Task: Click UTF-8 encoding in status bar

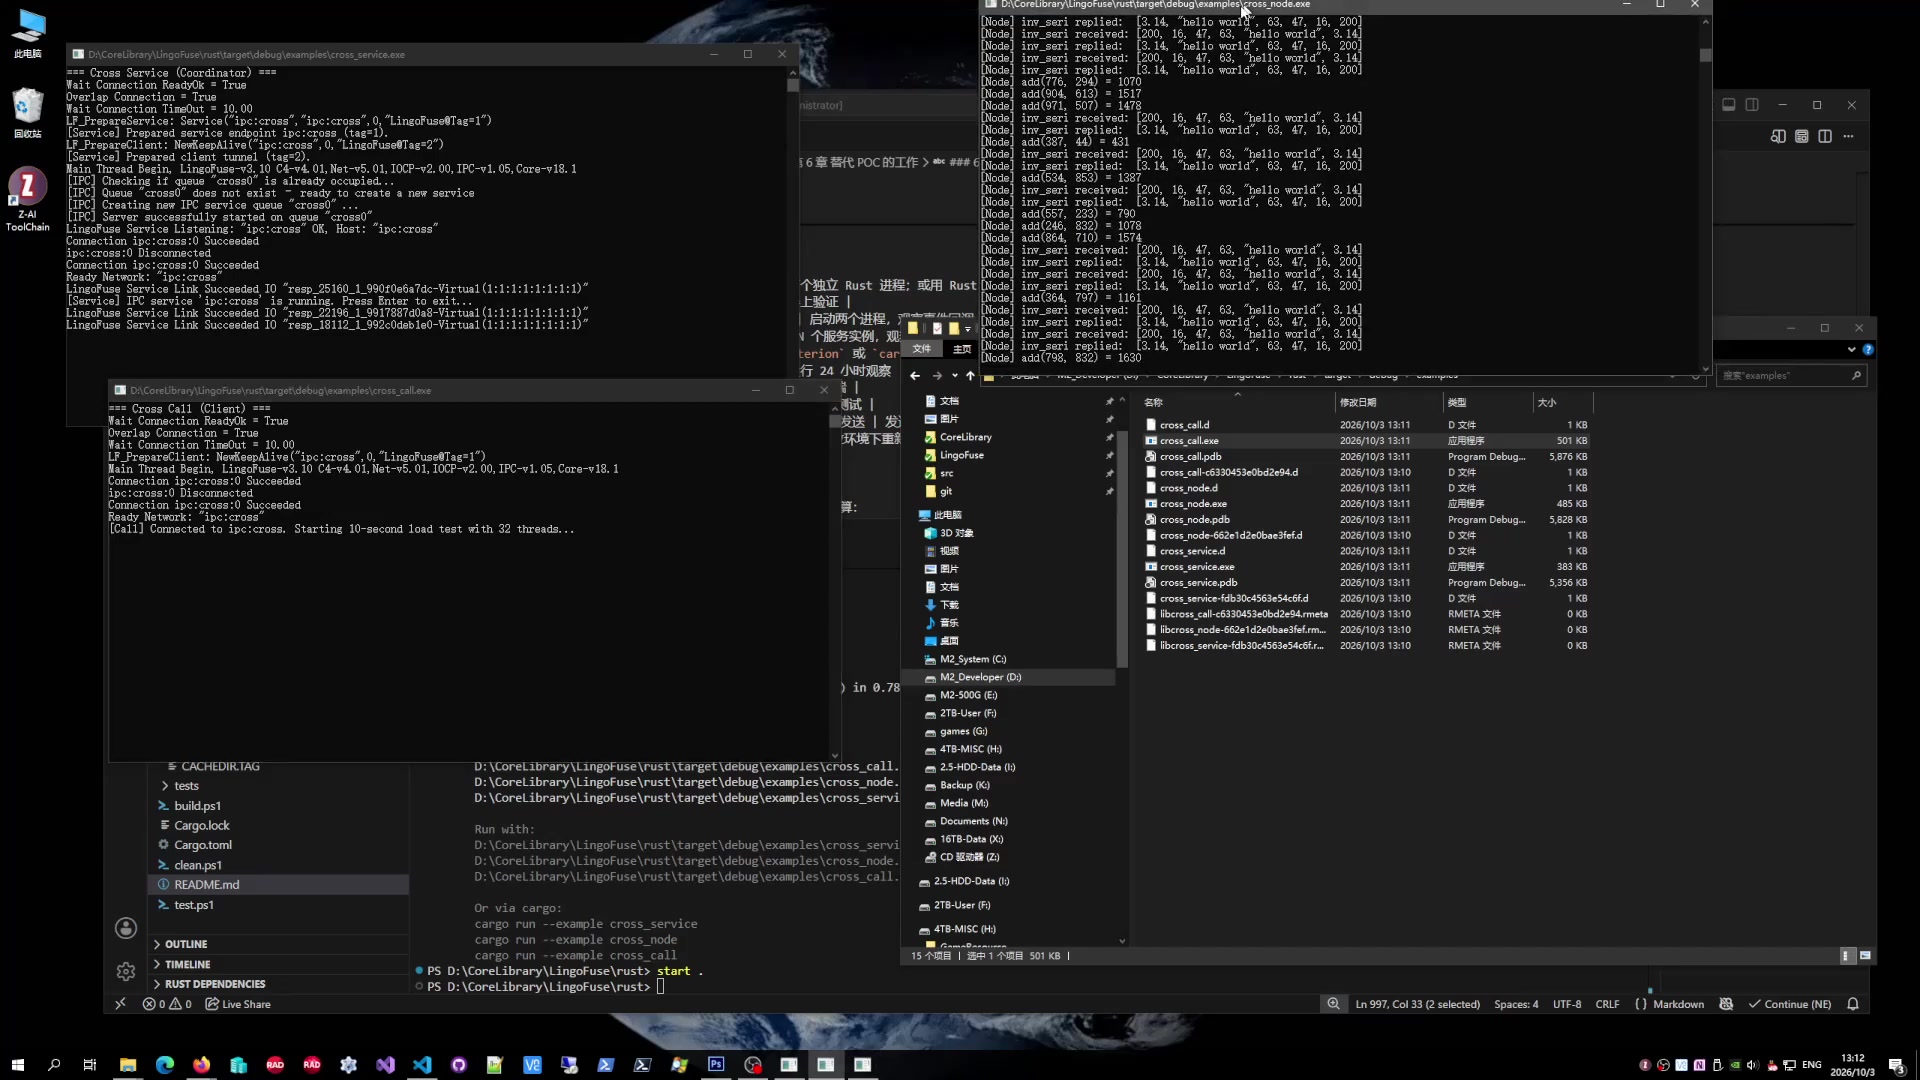Action: click(1567, 1004)
